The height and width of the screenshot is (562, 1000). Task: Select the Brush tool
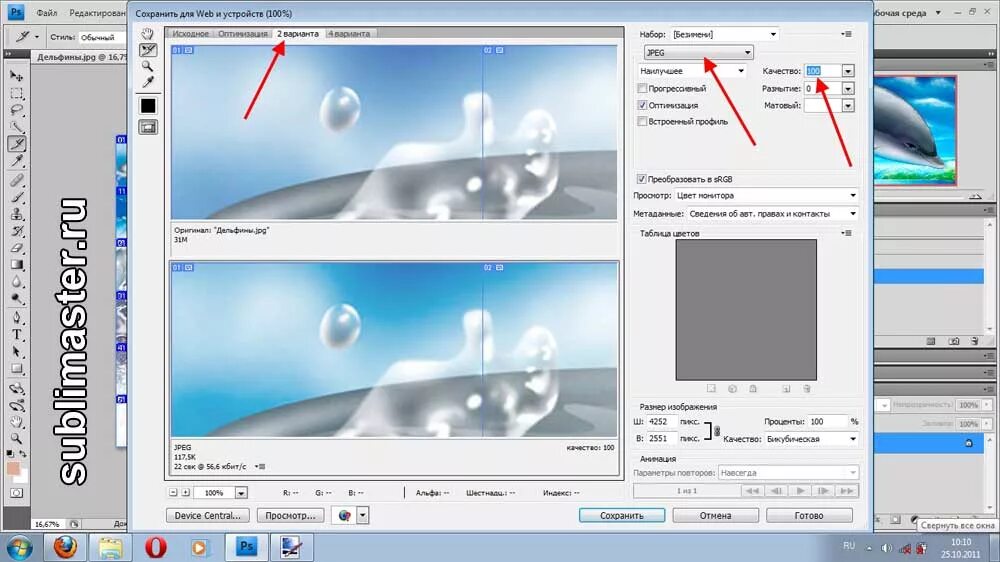coord(17,197)
